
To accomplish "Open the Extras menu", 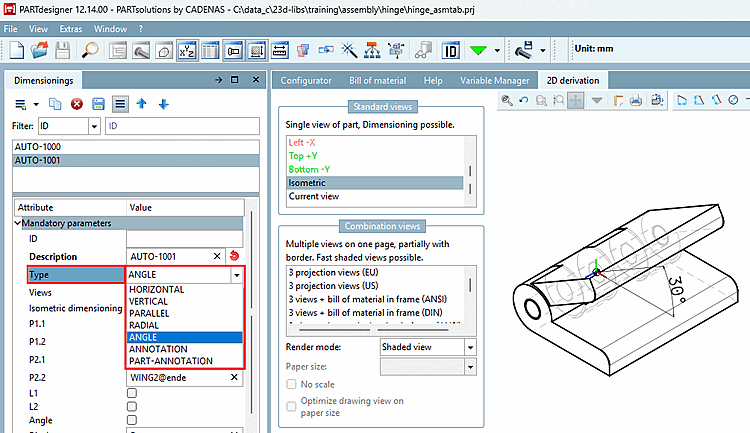I will click(x=71, y=29).
